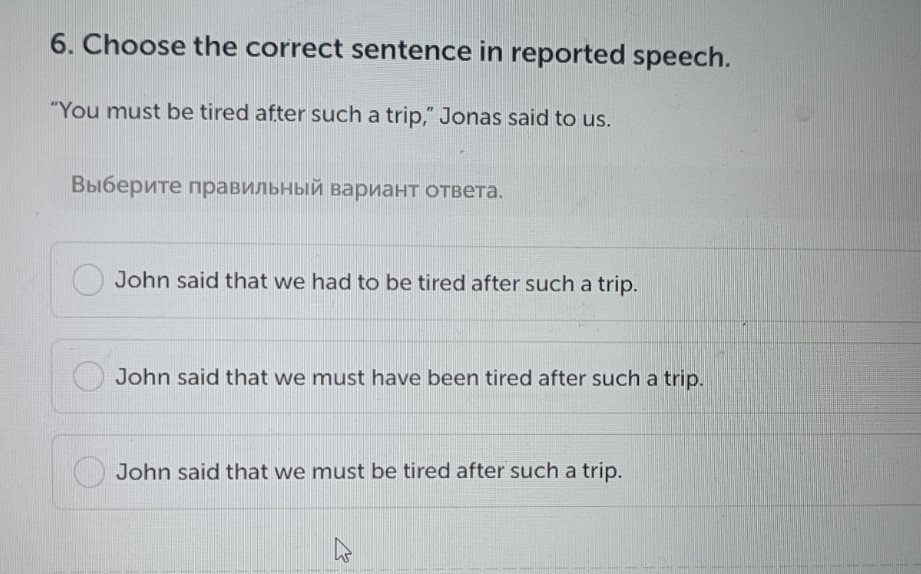The image size is (921, 574).
Task: Click "John" in the second answer option
Action: tap(139, 379)
